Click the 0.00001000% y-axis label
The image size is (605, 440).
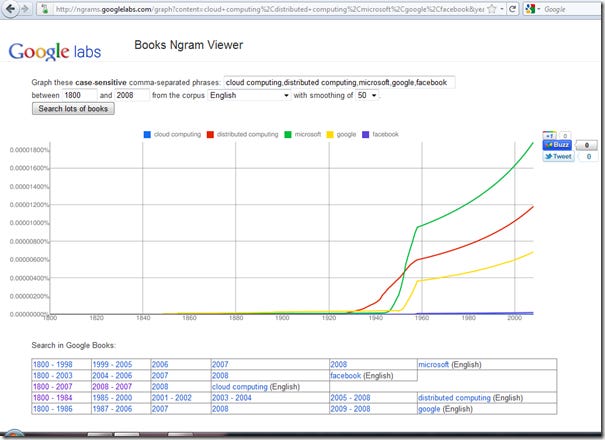click(x=29, y=223)
